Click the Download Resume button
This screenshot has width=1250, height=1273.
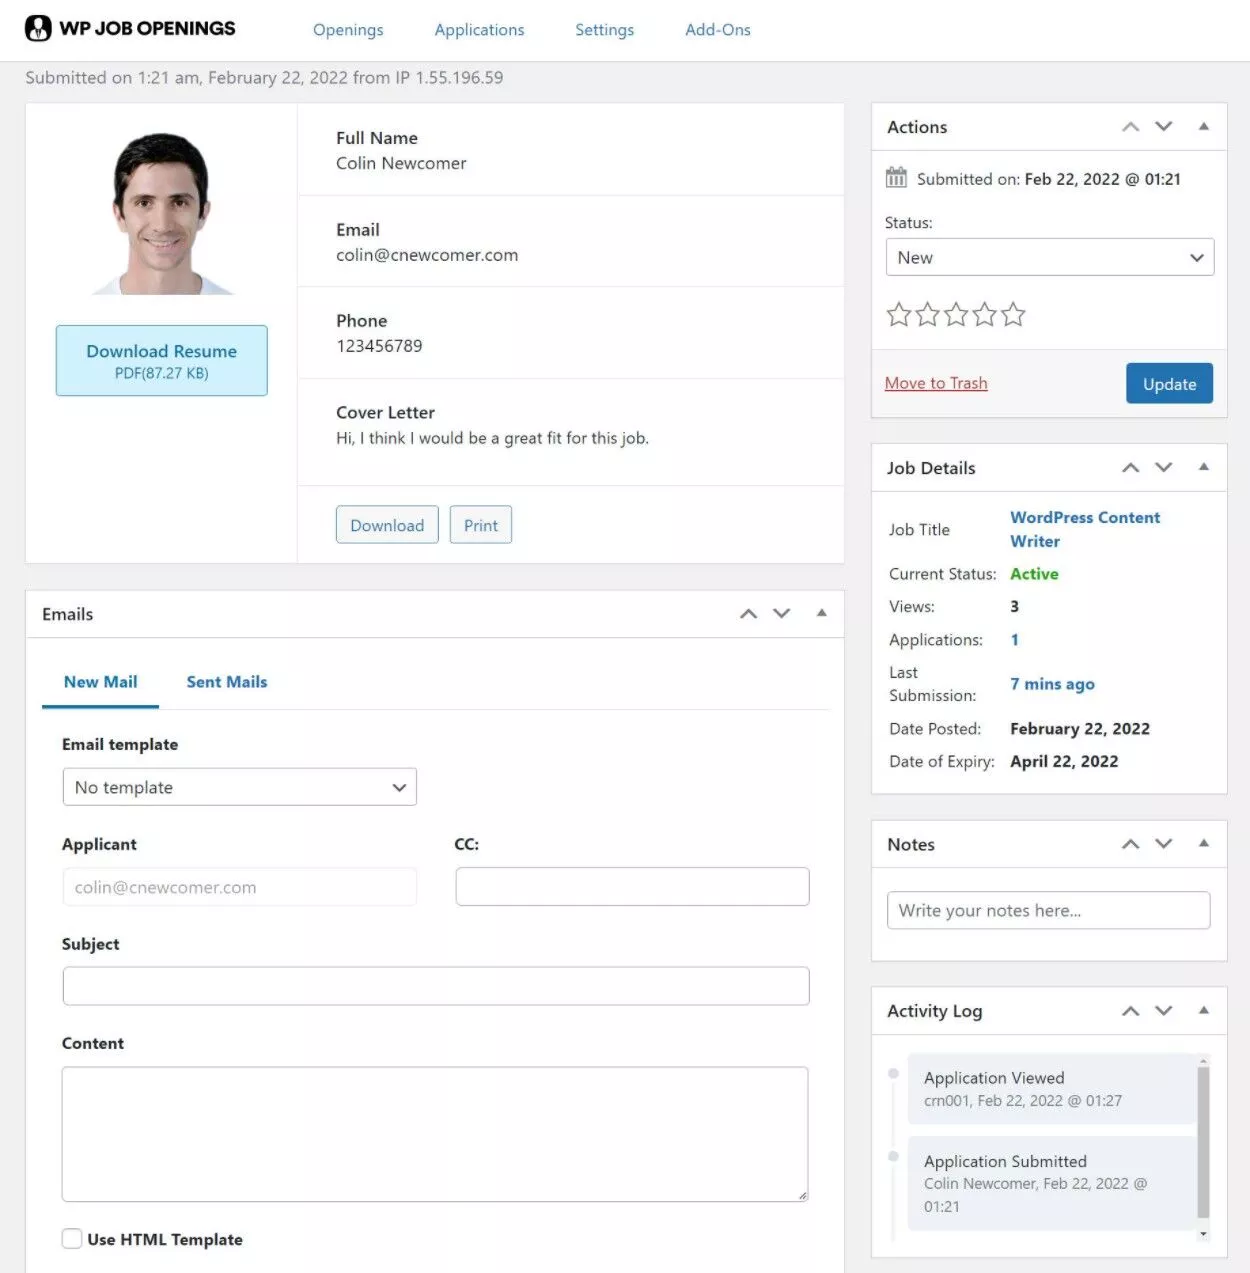point(162,360)
